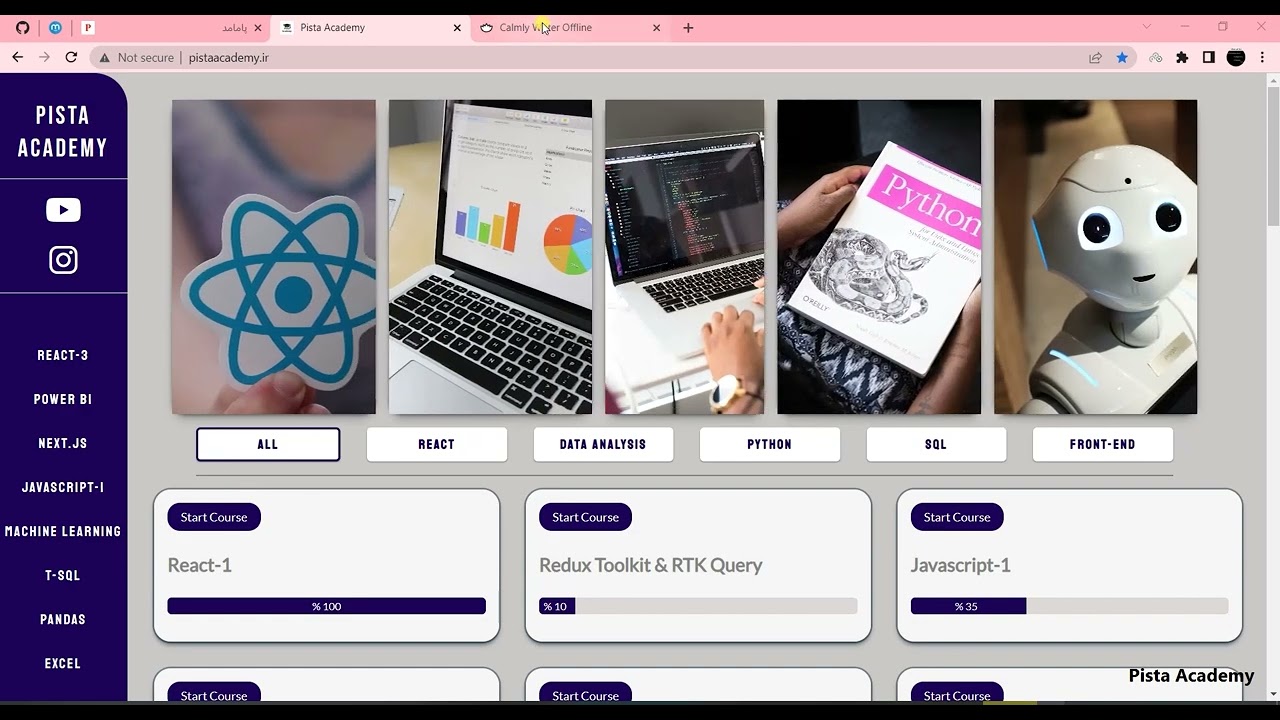Click the React-1 100% progress bar
The image size is (1280, 720).
(326, 606)
